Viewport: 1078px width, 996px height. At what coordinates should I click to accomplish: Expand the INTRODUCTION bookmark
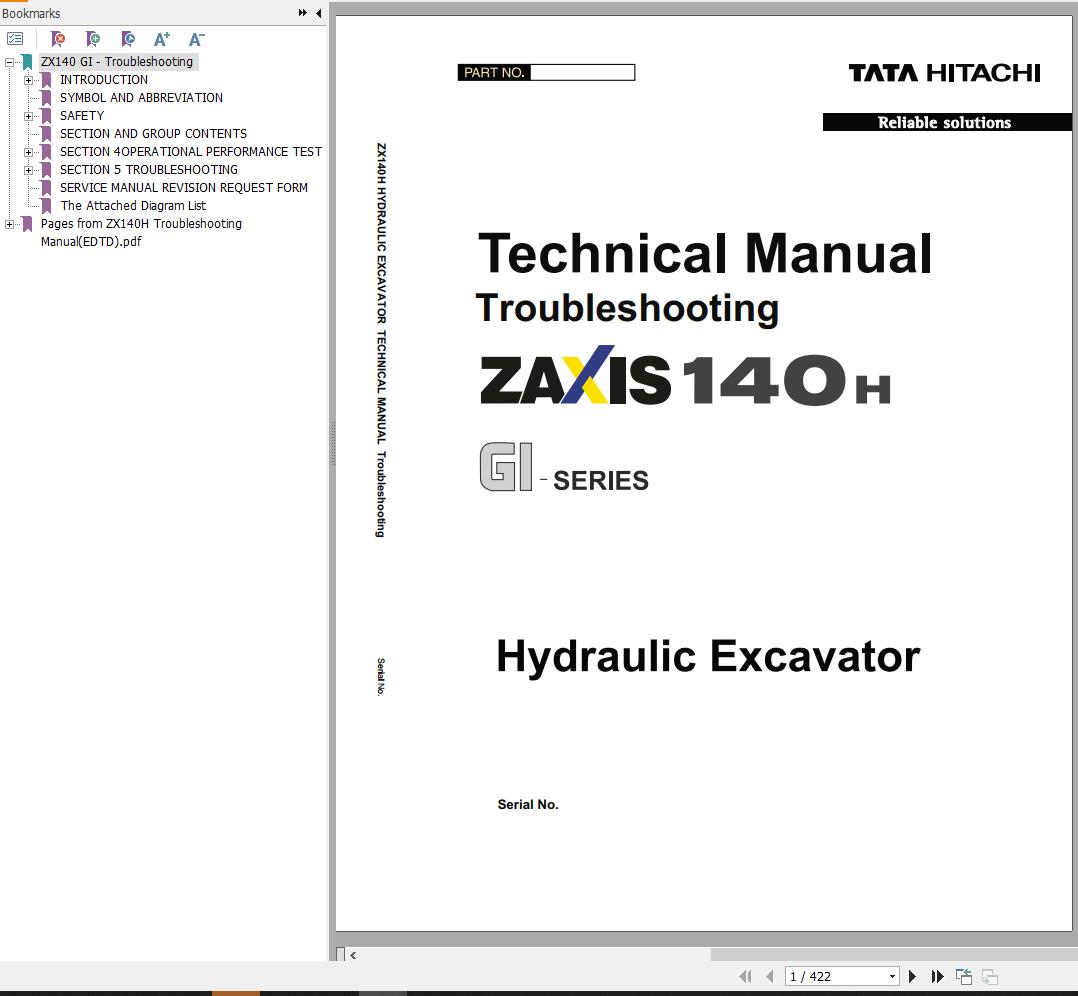coord(28,80)
